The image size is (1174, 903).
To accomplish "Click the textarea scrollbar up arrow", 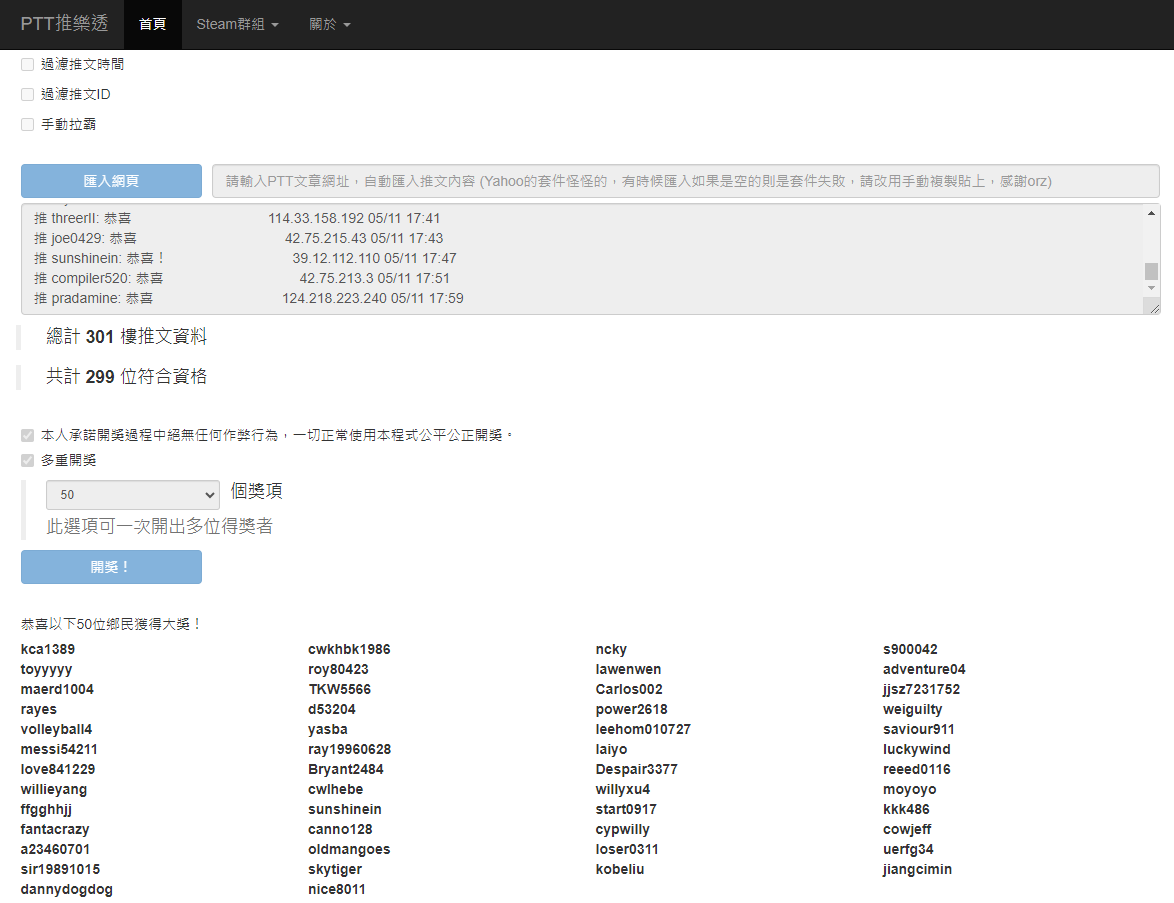I will pos(1151,213).
